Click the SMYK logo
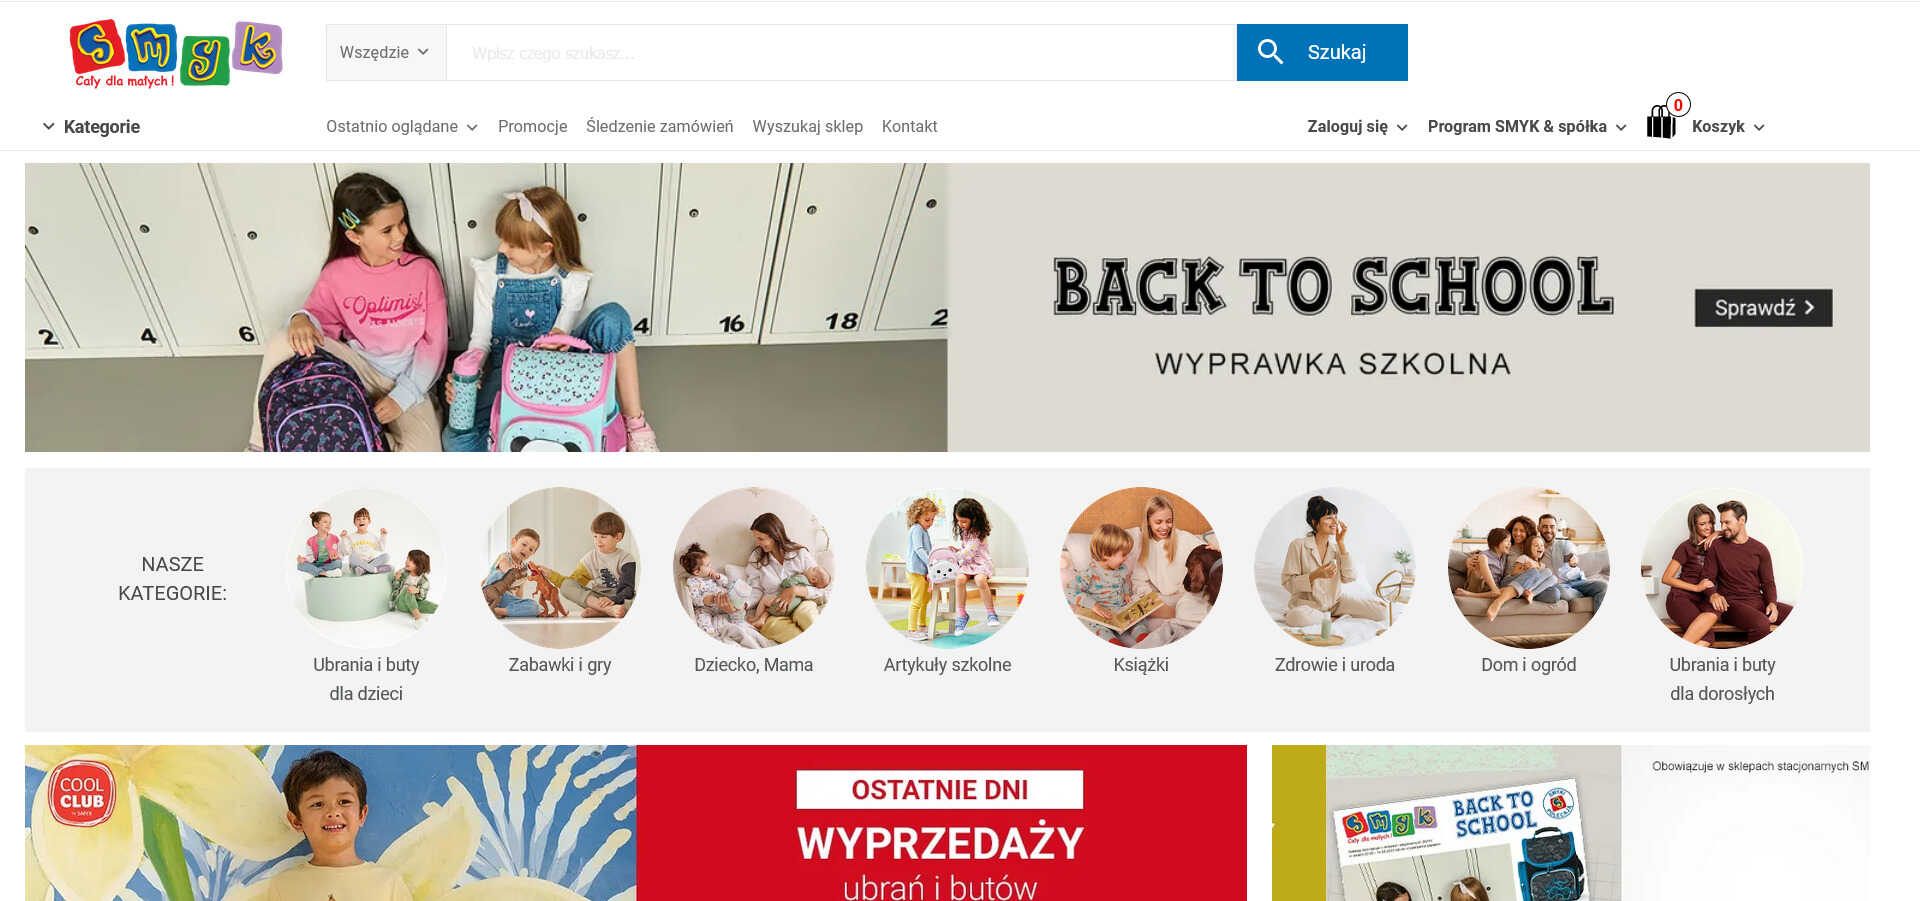The width and height of the screenshot is (1920, 901). 176,53
